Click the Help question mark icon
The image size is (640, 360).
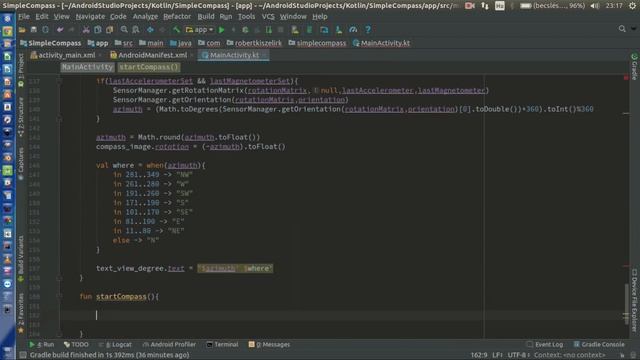pos(368,29)
